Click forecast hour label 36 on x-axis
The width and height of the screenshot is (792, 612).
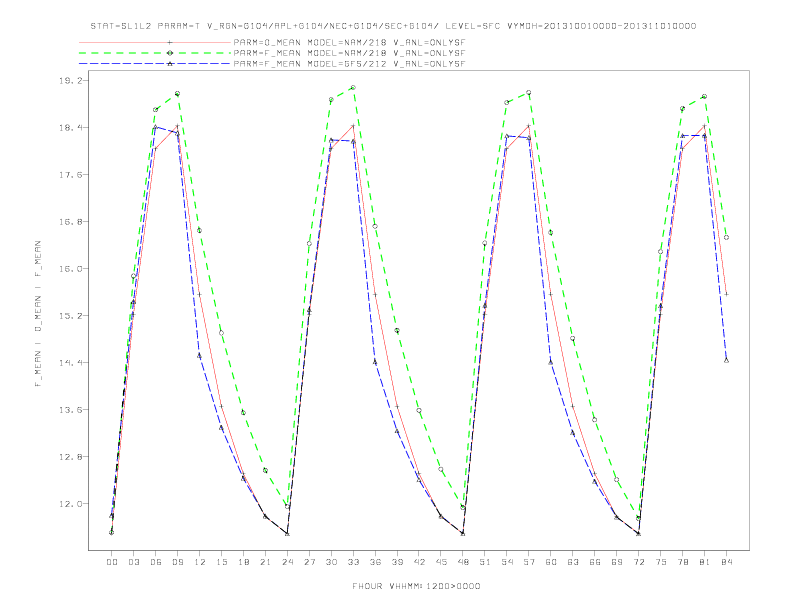pyautogui.click(x=375, y=562)
